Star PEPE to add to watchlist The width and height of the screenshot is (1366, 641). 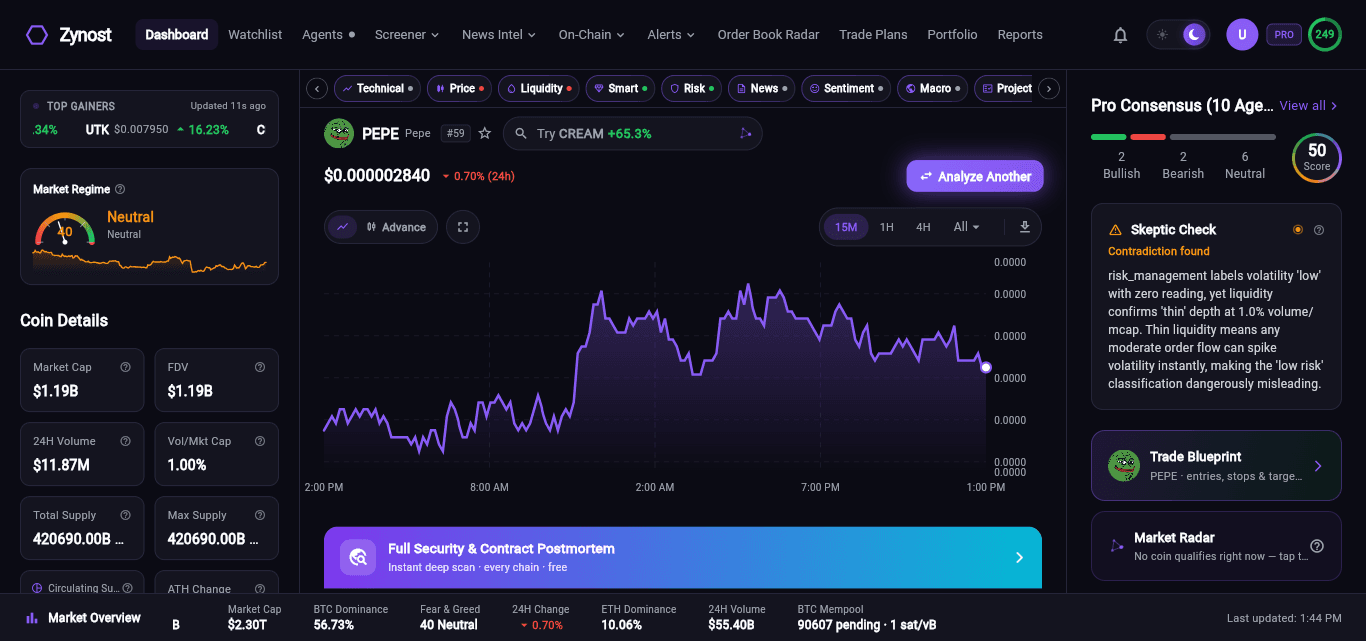click(x=485, y=133)
